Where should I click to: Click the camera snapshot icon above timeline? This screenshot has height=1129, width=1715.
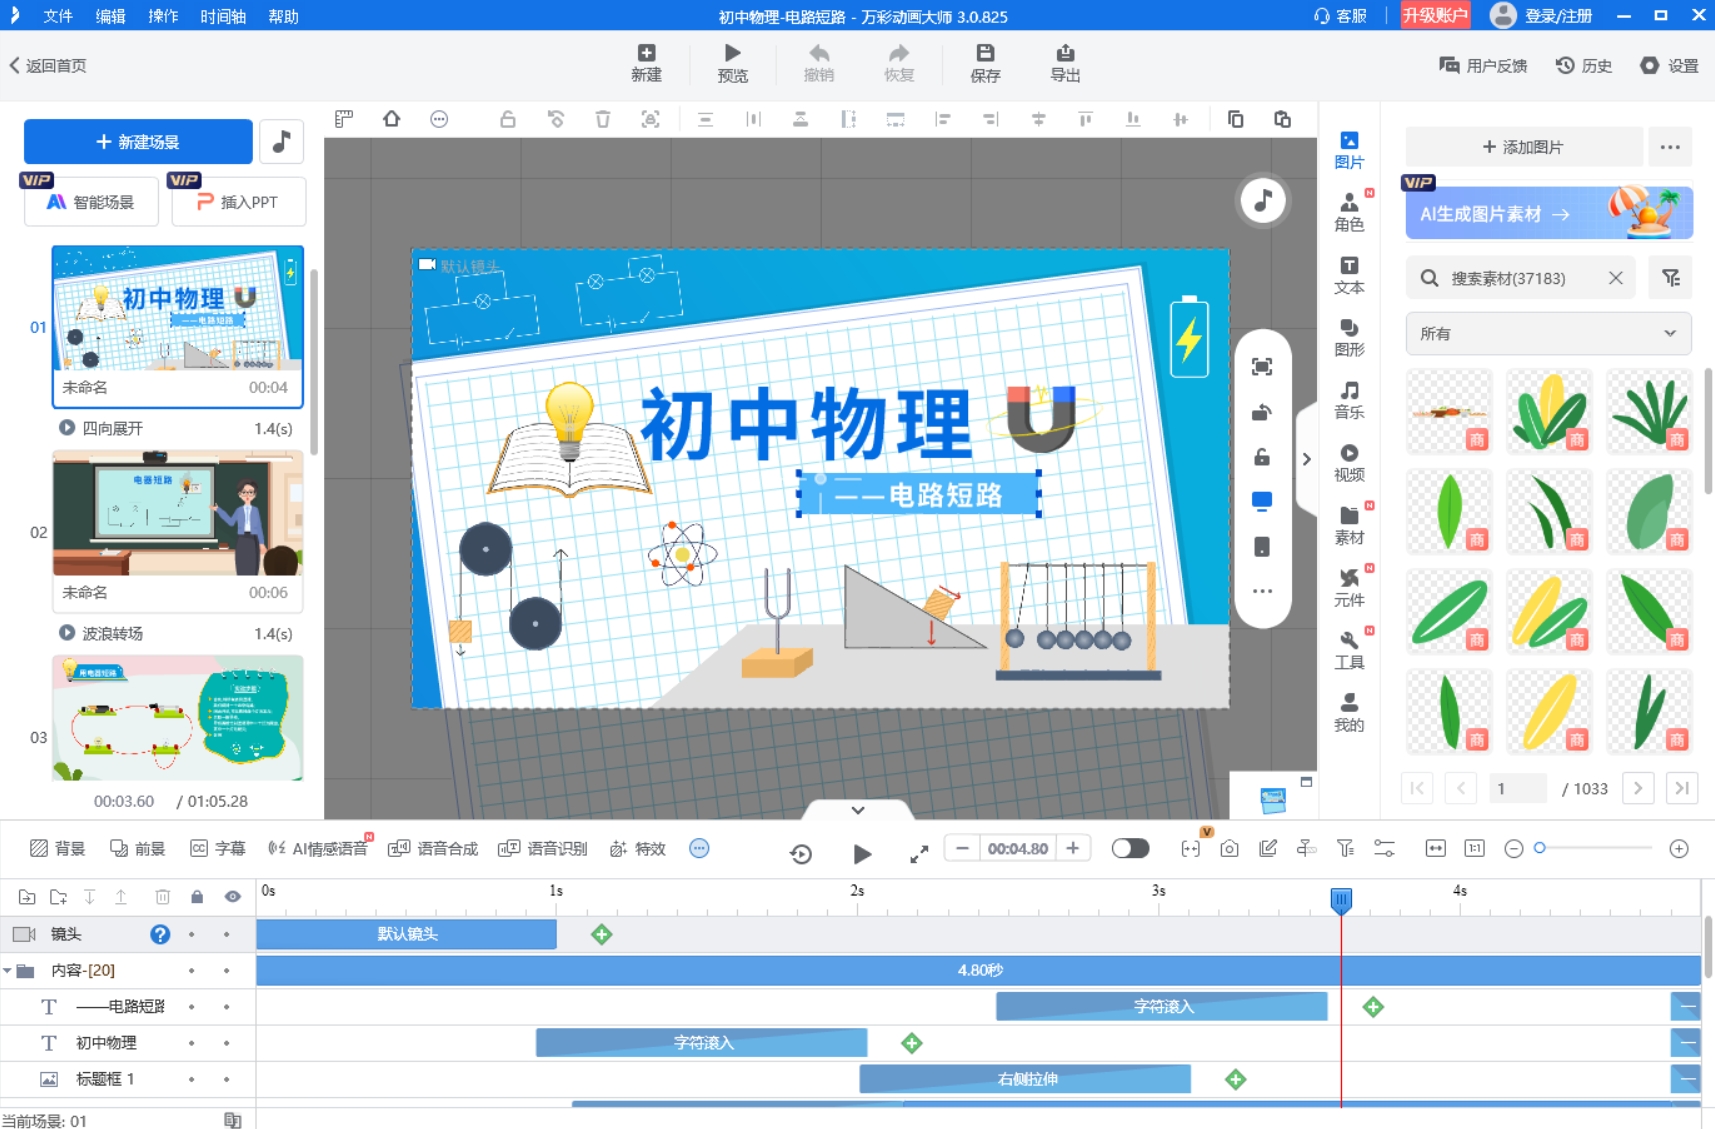click(1229, 847)
